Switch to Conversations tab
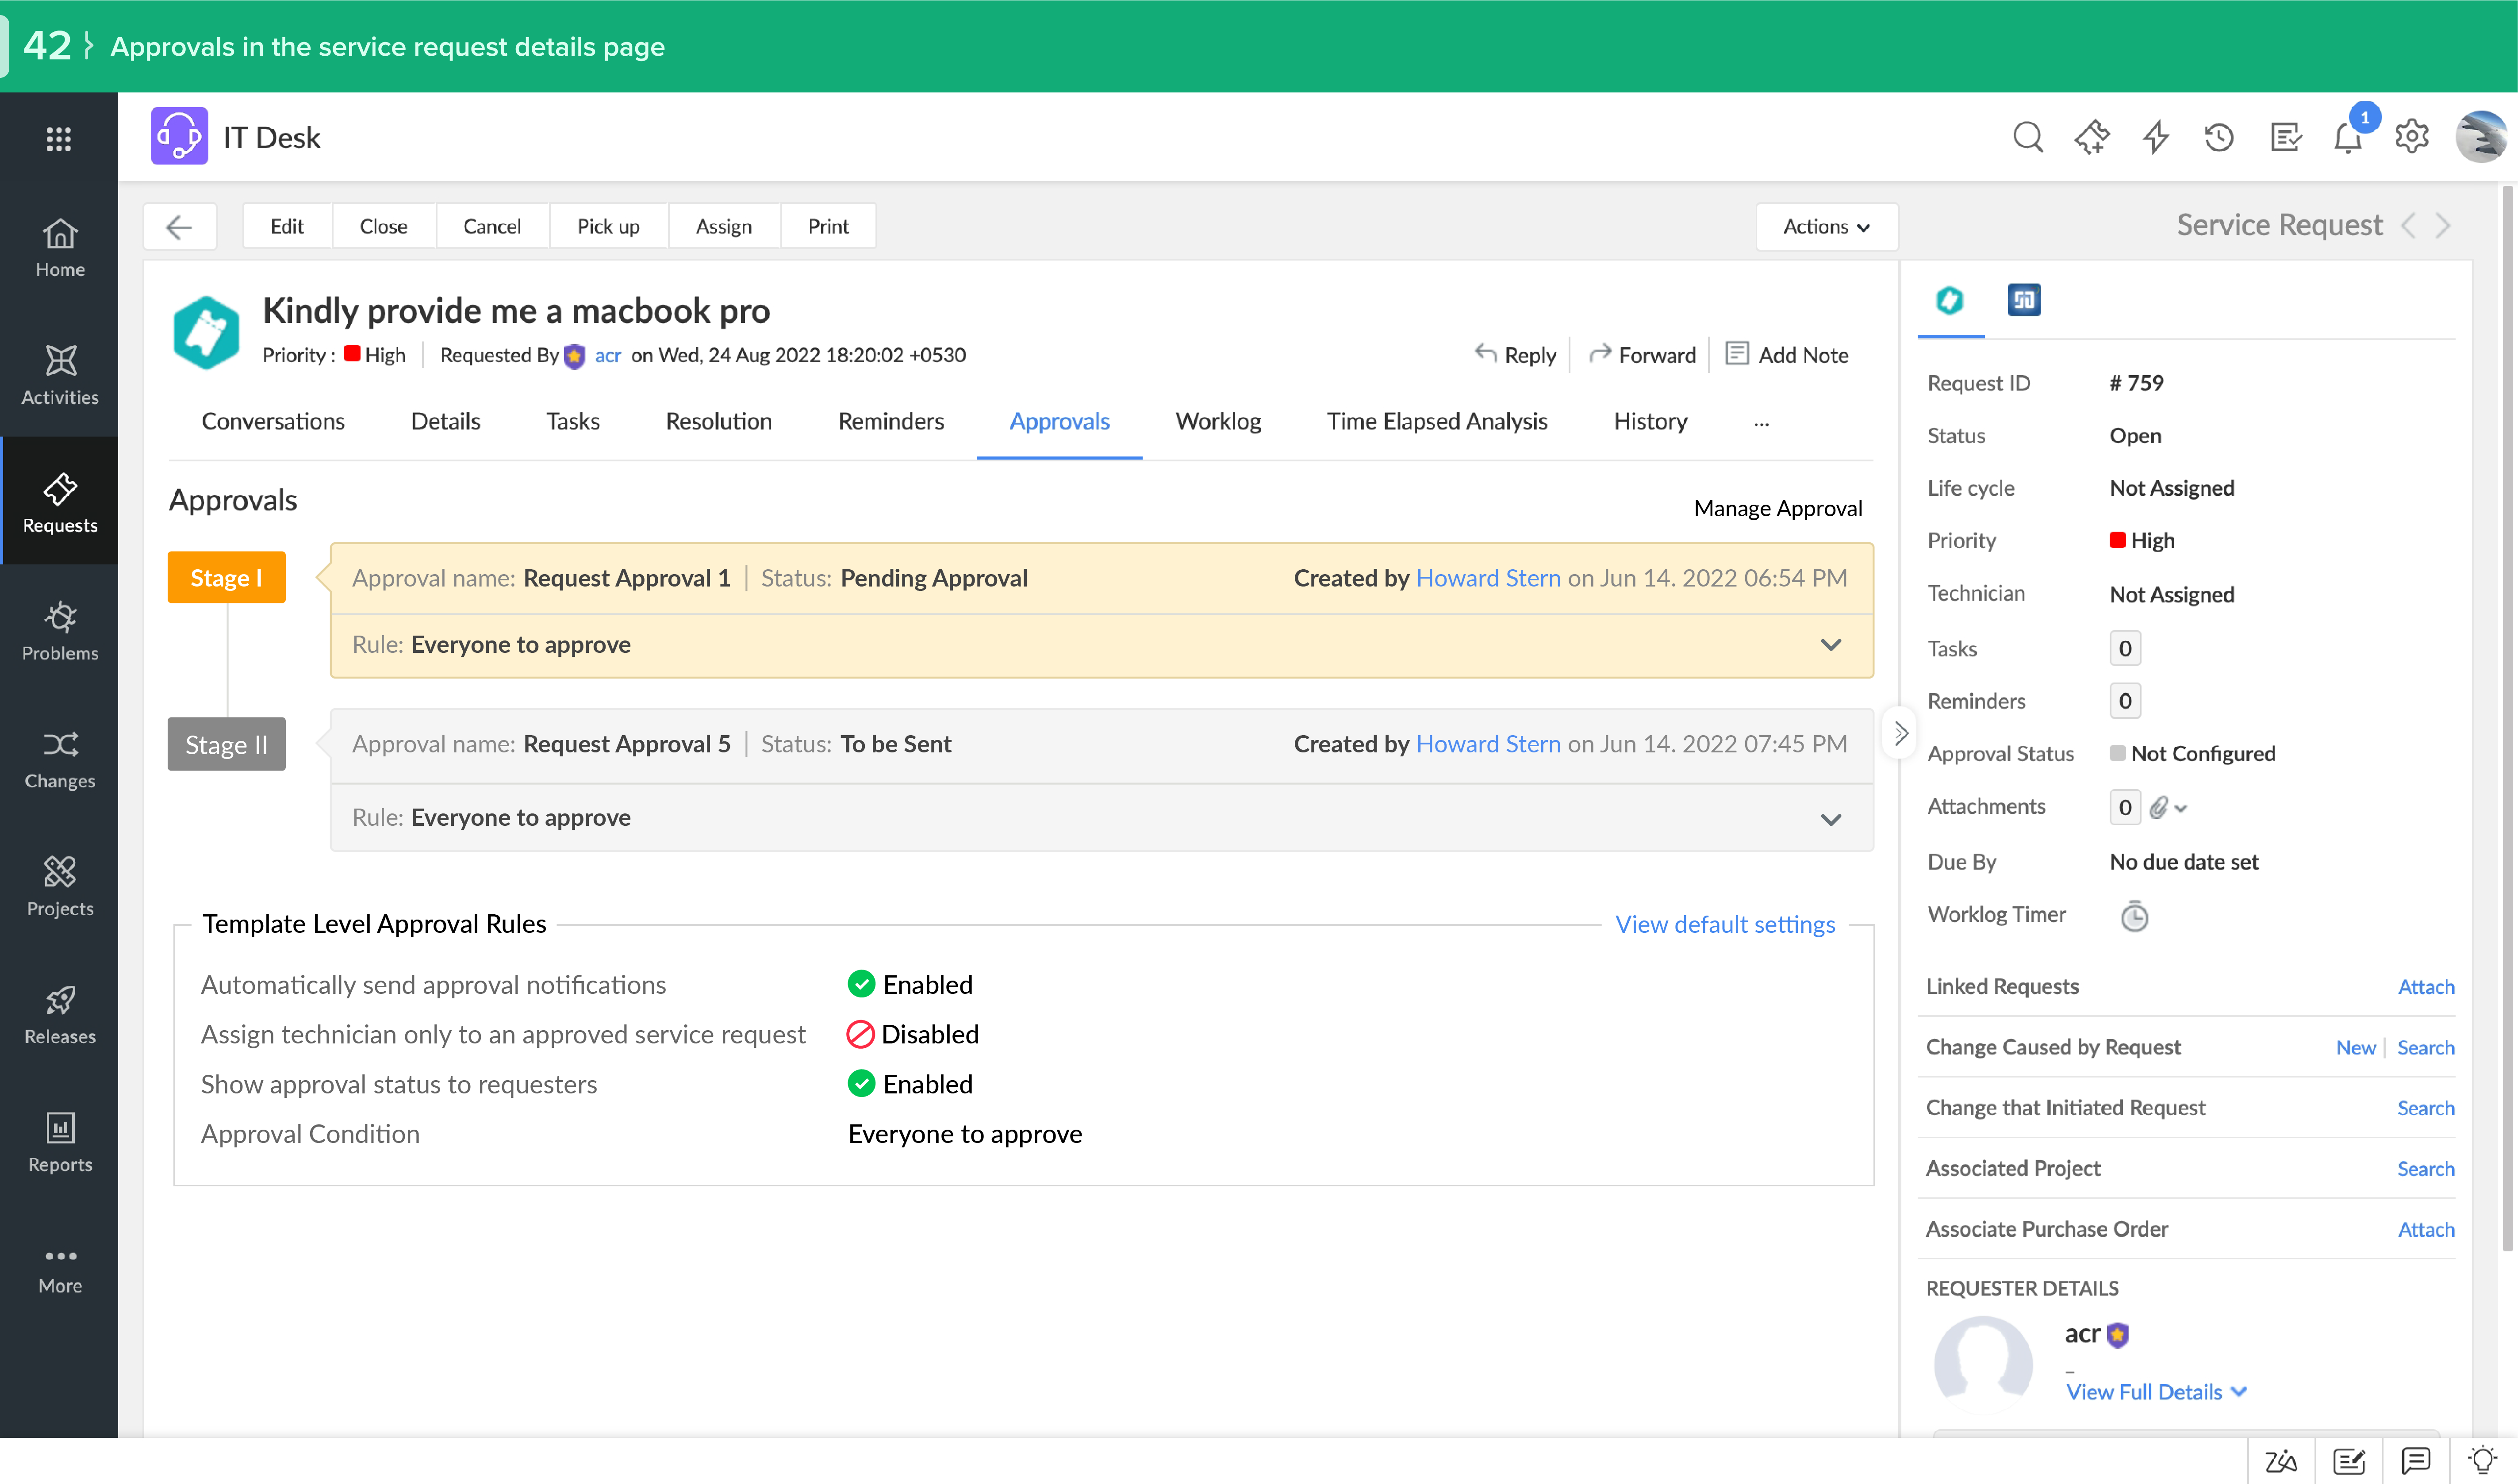This screenshot has height=1484, width=2518. coord(272,421)
